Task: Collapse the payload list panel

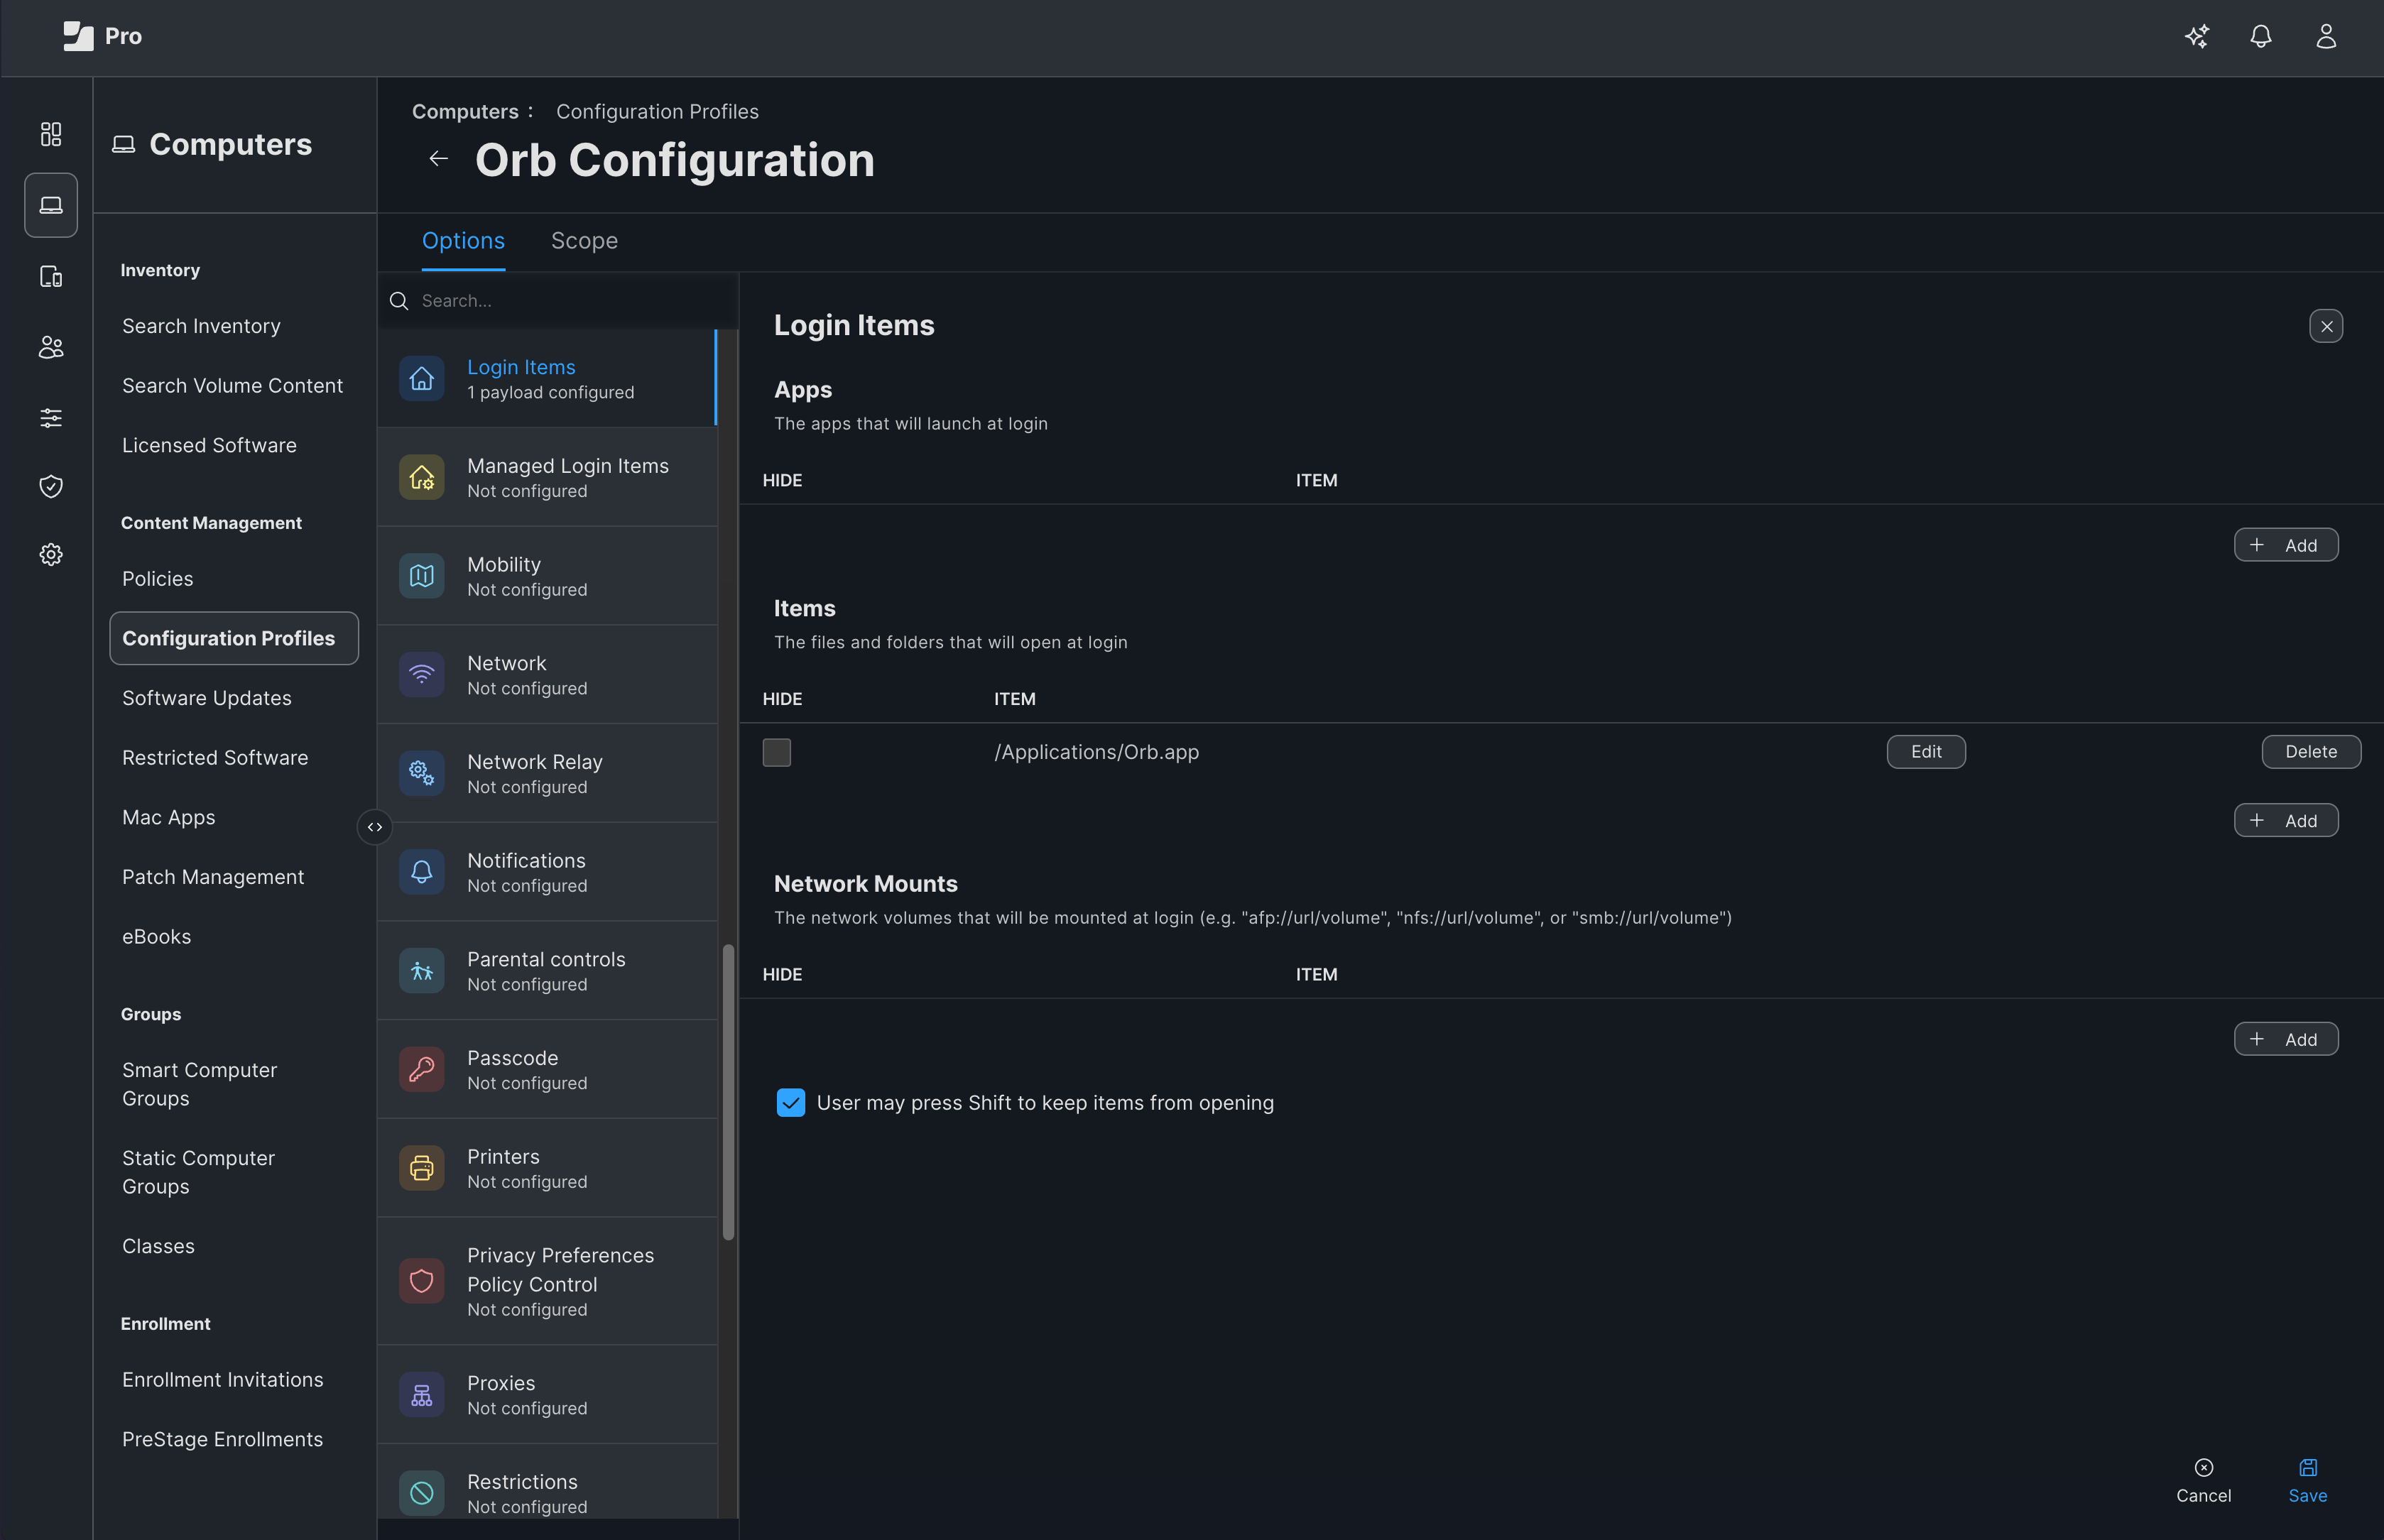Action: pyautogui.click(x=374, y=826)
